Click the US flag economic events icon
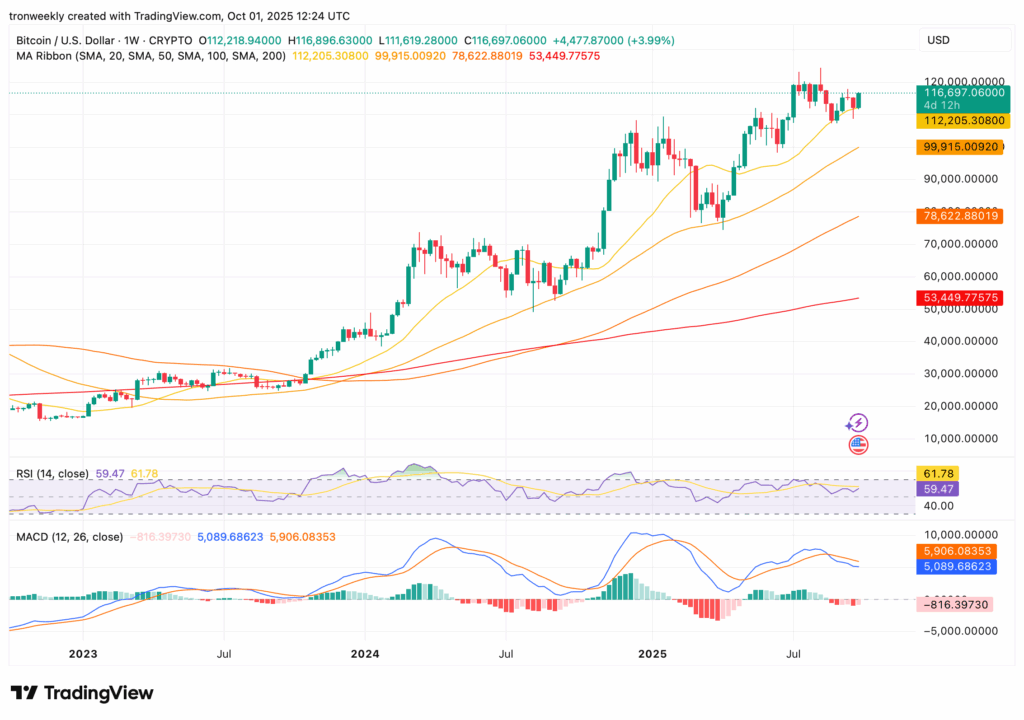Screen dimensions: 1024x720 (858, 442)
